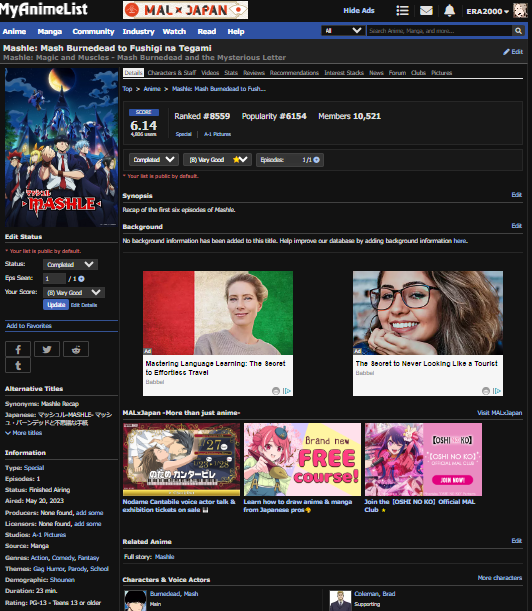Image resolution: width=532 pixels, height=611 pixels.
Task: Click the A-1 Pictures studio link in sidebar
Action: tap(49, 535)
